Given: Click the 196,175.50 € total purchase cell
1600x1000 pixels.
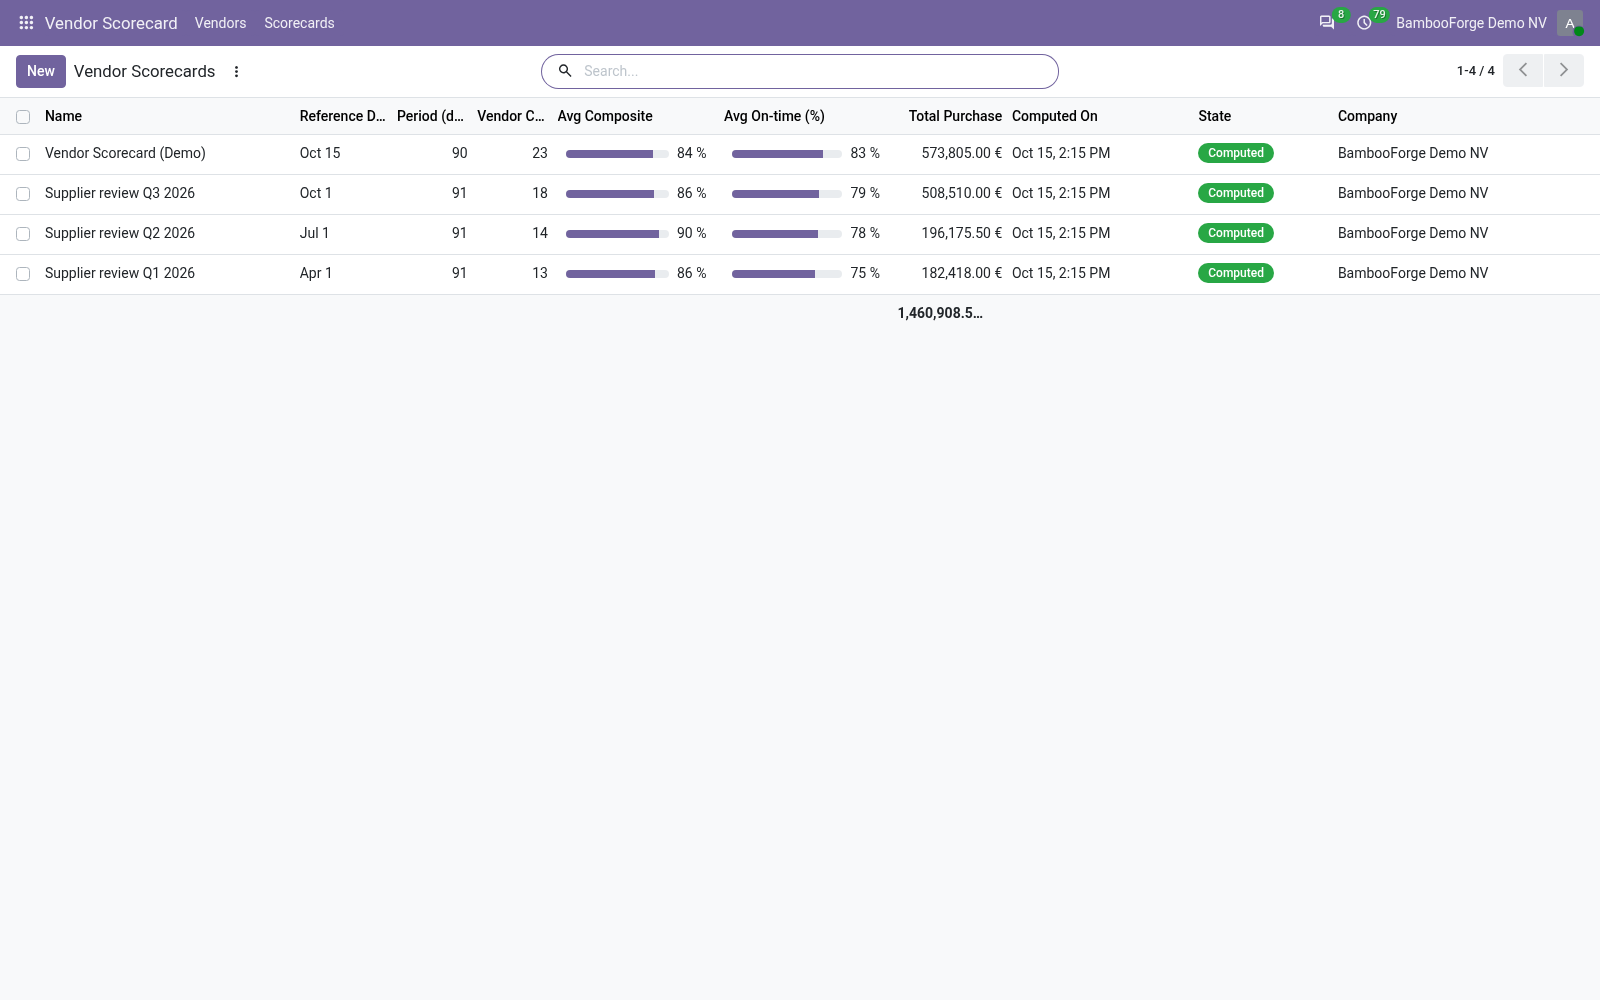Looking at the screenshot, I should (x=961, y=233).
